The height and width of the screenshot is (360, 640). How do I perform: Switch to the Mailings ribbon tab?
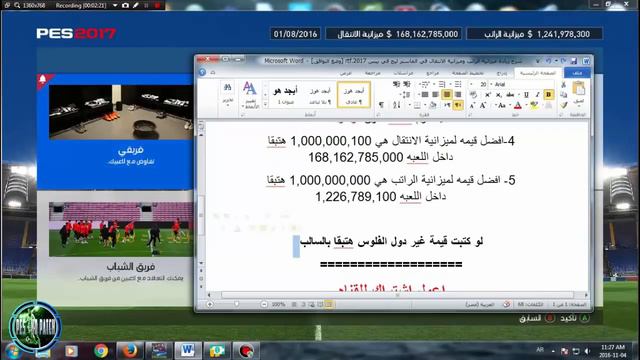[x=403, y=73]
